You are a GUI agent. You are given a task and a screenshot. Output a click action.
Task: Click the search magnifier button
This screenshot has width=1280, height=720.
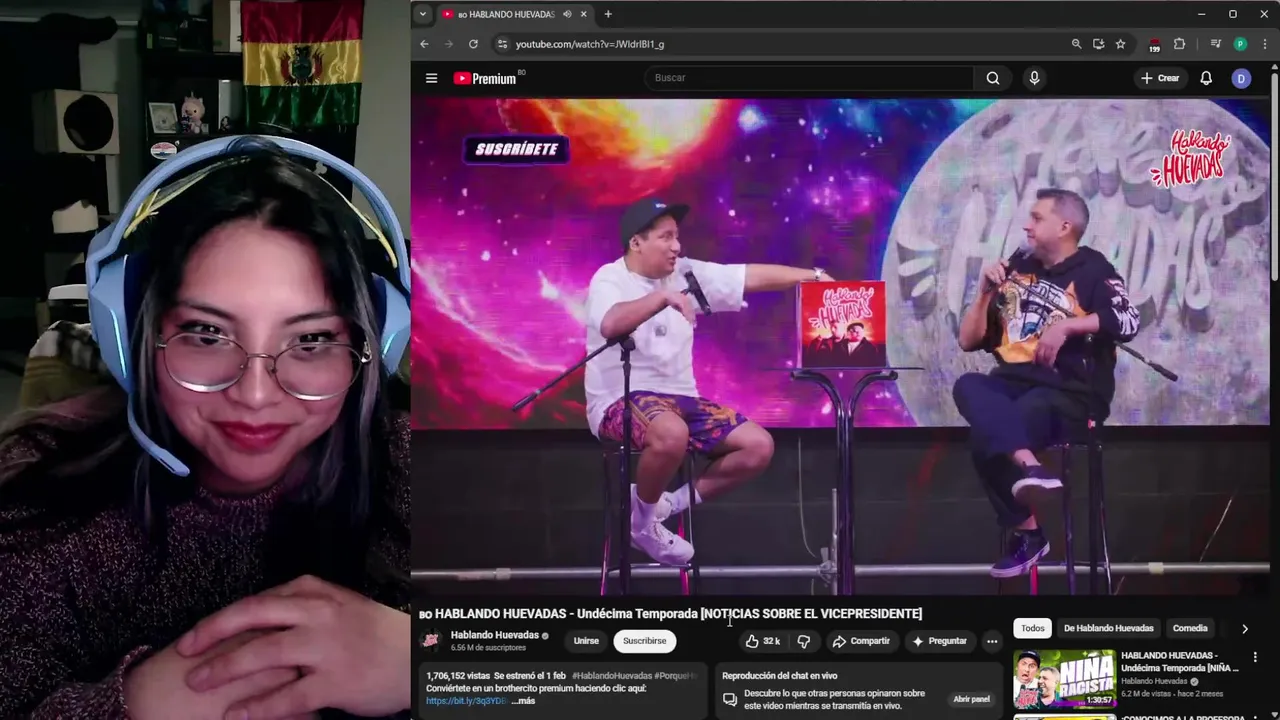point(992,78)
